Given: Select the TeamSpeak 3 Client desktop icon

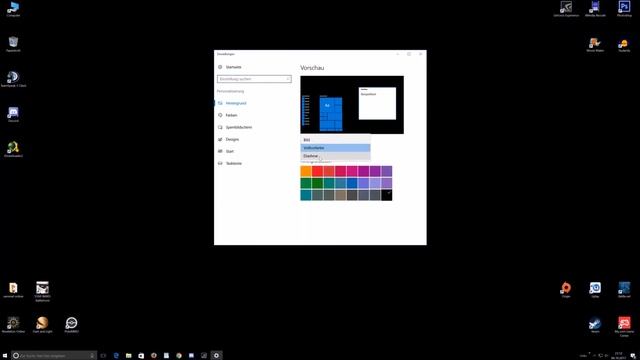Looking at the screenshot, I should (x=13, y=79).
